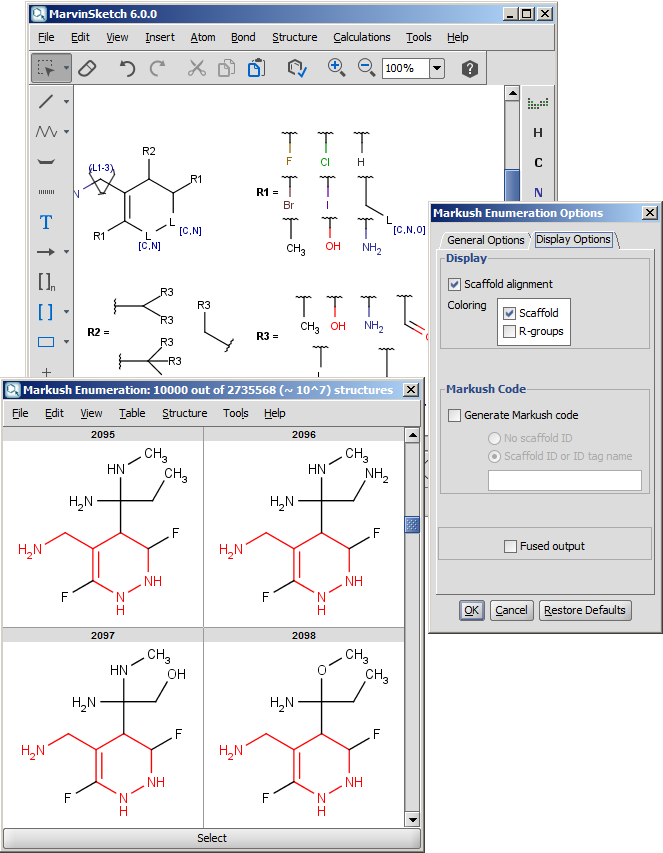Expand the single bond tool dropdown arrow
This screenshot has height=853, width=663.
click(66, 102)
